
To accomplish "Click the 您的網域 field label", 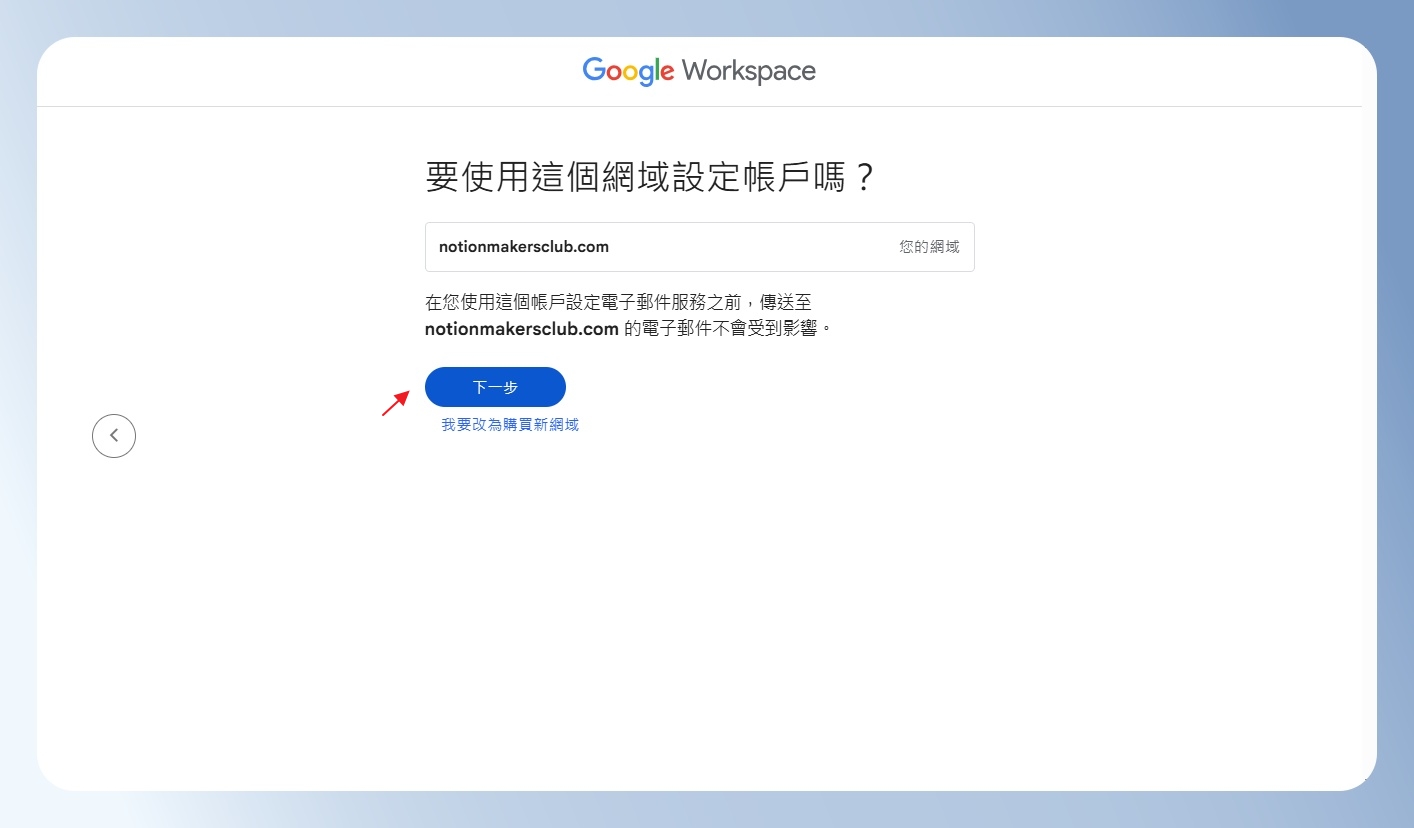I will coord(929,247).
